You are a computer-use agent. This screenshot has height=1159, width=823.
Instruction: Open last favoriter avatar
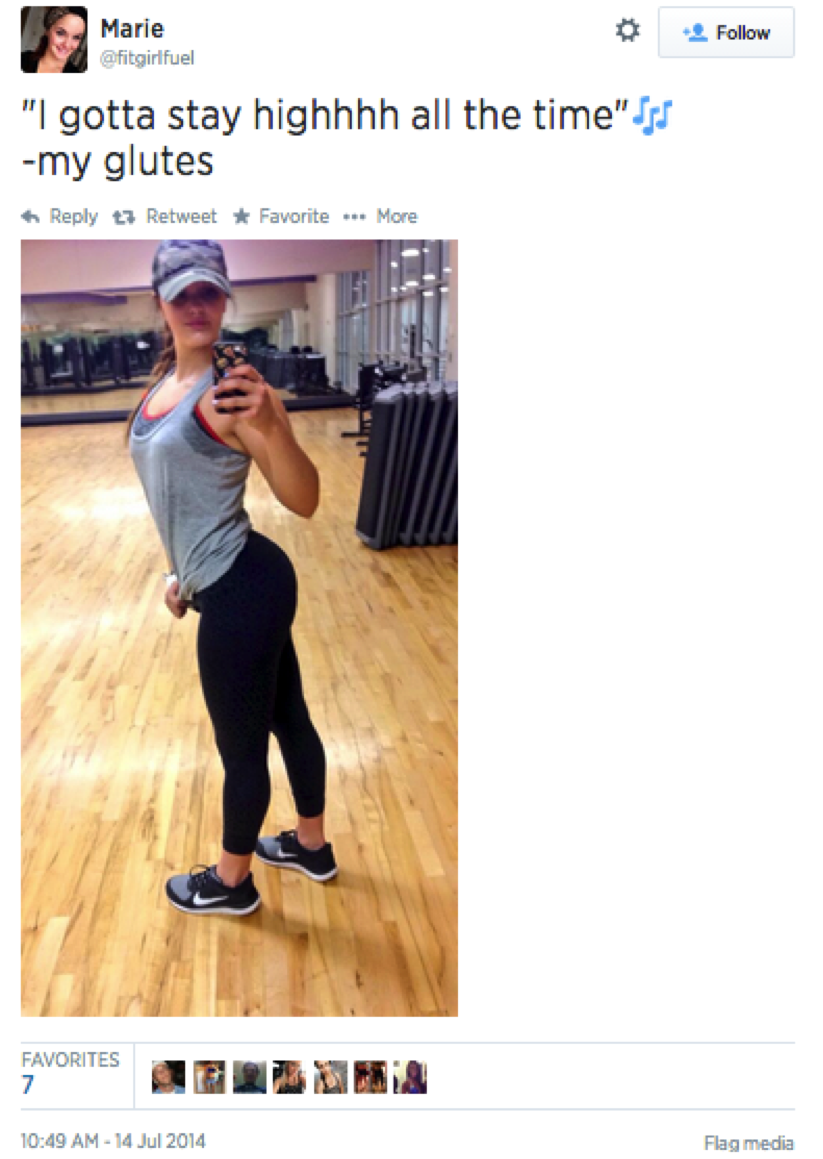click(410, 1077)
